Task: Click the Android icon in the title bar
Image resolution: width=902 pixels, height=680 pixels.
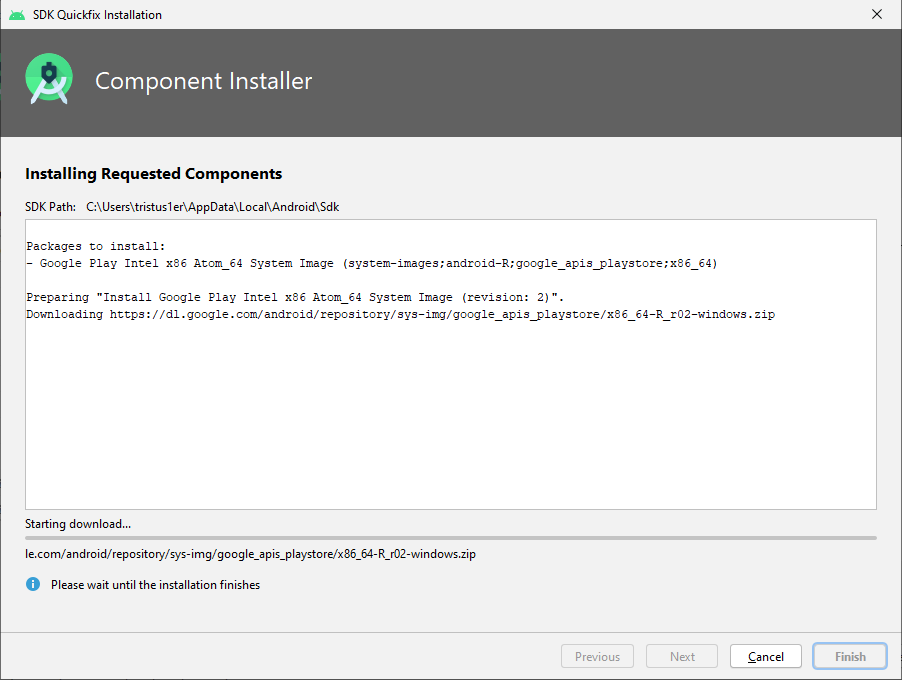Action: (16, 15)
